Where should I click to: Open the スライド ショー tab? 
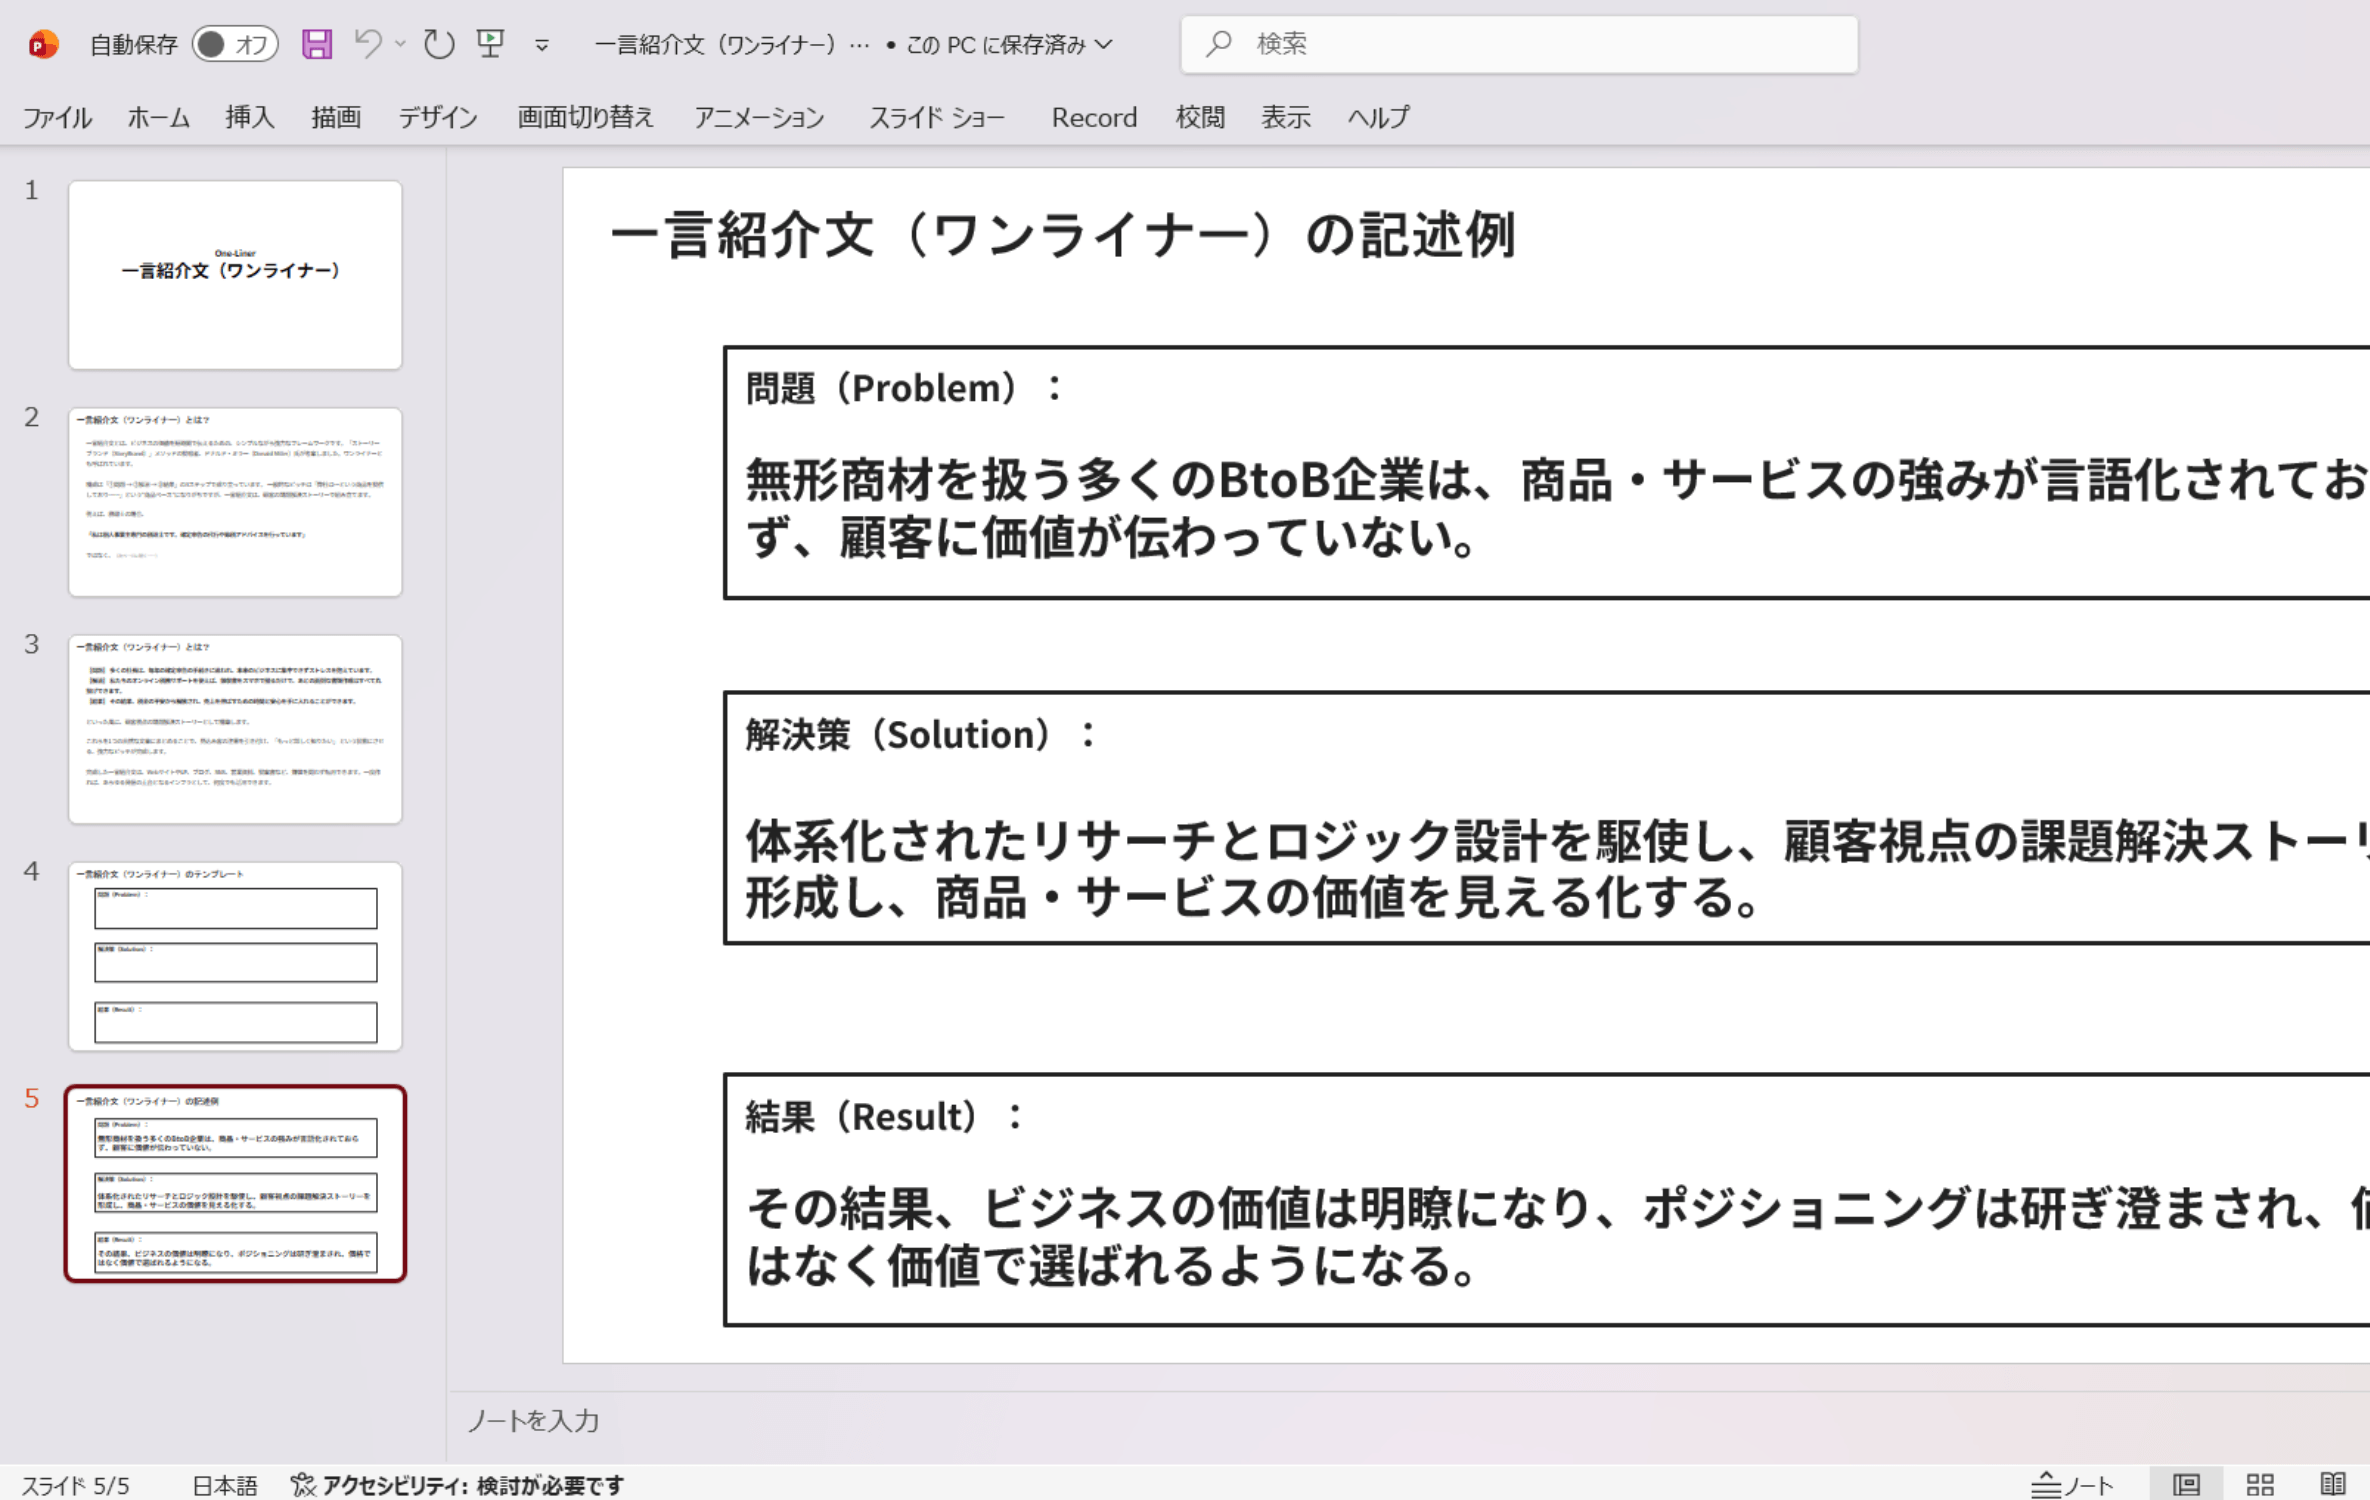tap(937, 118)
